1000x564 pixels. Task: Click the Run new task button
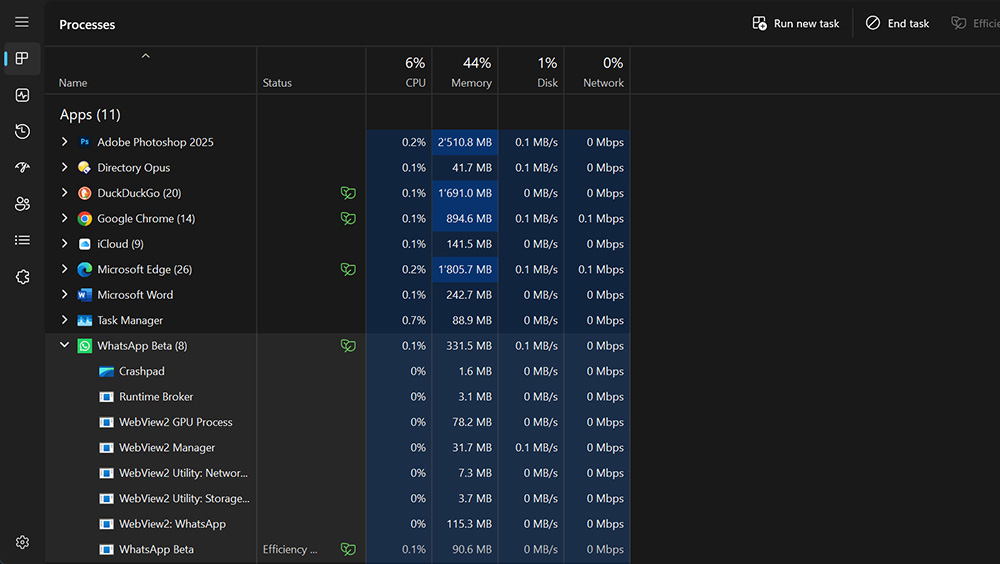tap(795, 24)
